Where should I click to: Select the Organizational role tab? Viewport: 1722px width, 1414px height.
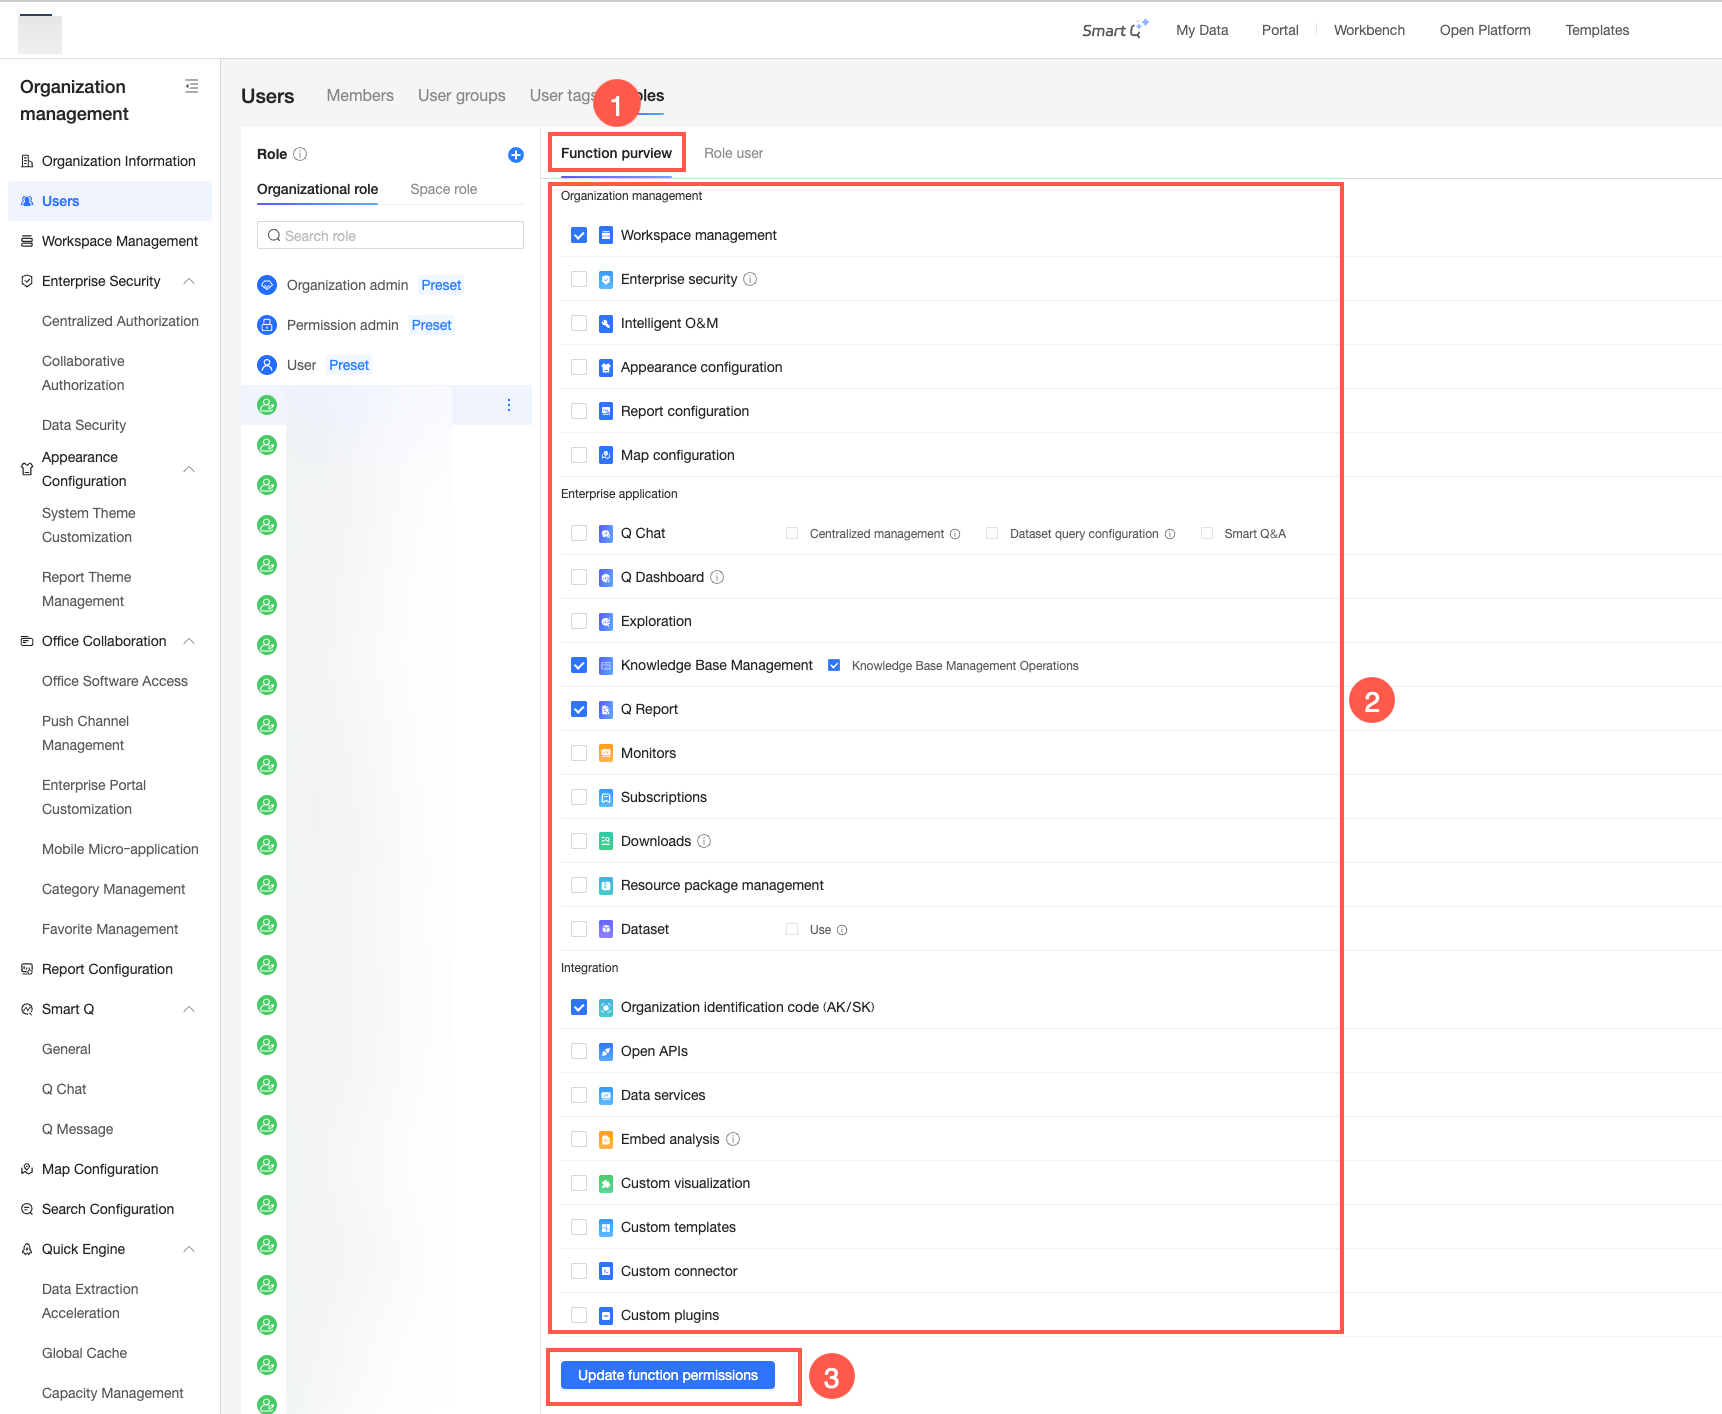(317, 189)
